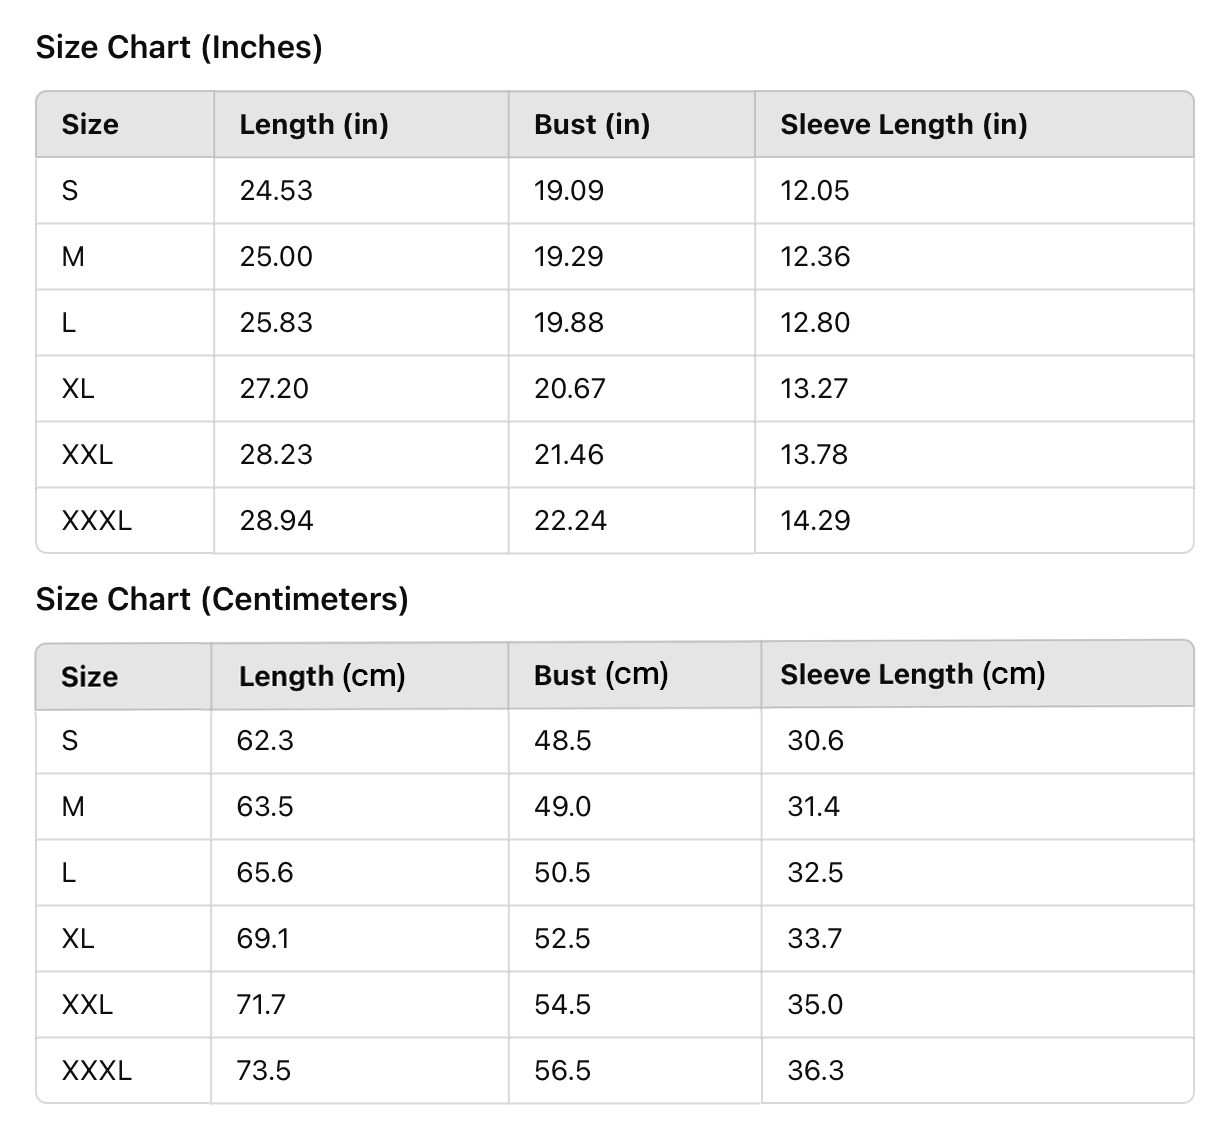The width and height of the screenshot is (1231, 1140).
Task: Click the 62.3 length cell in centimeters
Action: [265, 740]
